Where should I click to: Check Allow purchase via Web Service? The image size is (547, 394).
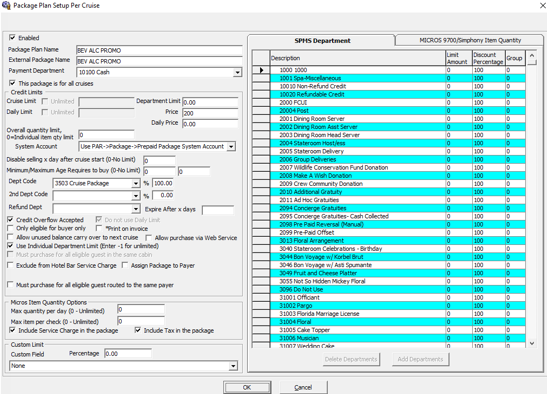149,237
